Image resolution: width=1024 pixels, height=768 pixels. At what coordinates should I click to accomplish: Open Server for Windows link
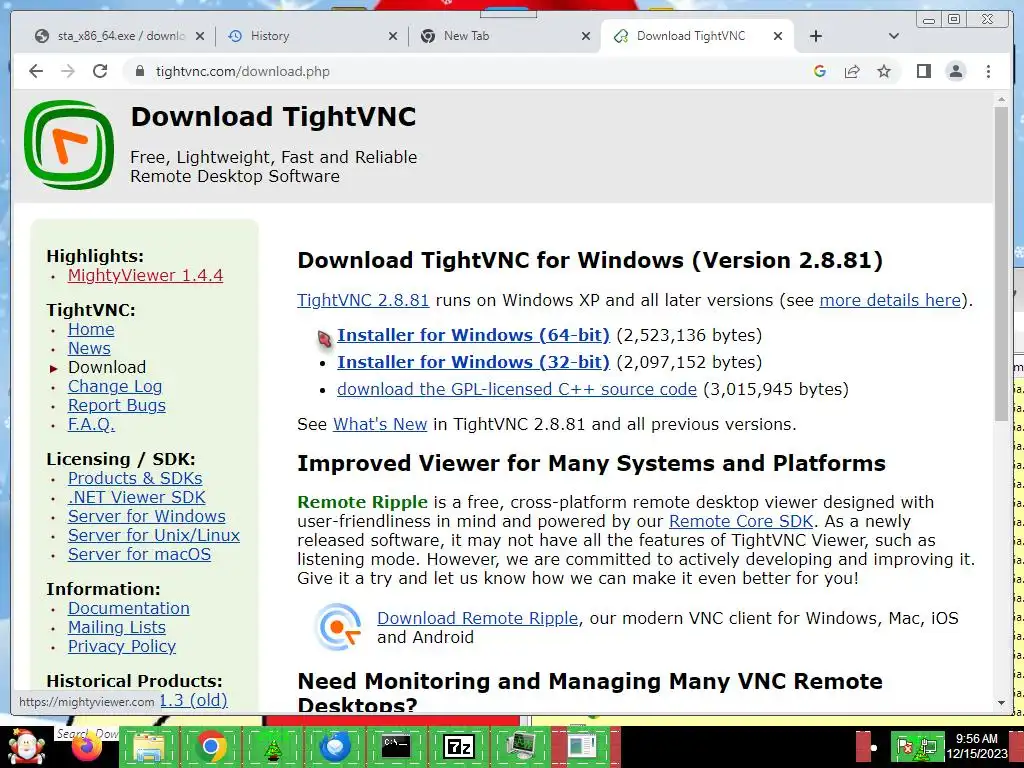pyautogui.click(x=147, y=517)
